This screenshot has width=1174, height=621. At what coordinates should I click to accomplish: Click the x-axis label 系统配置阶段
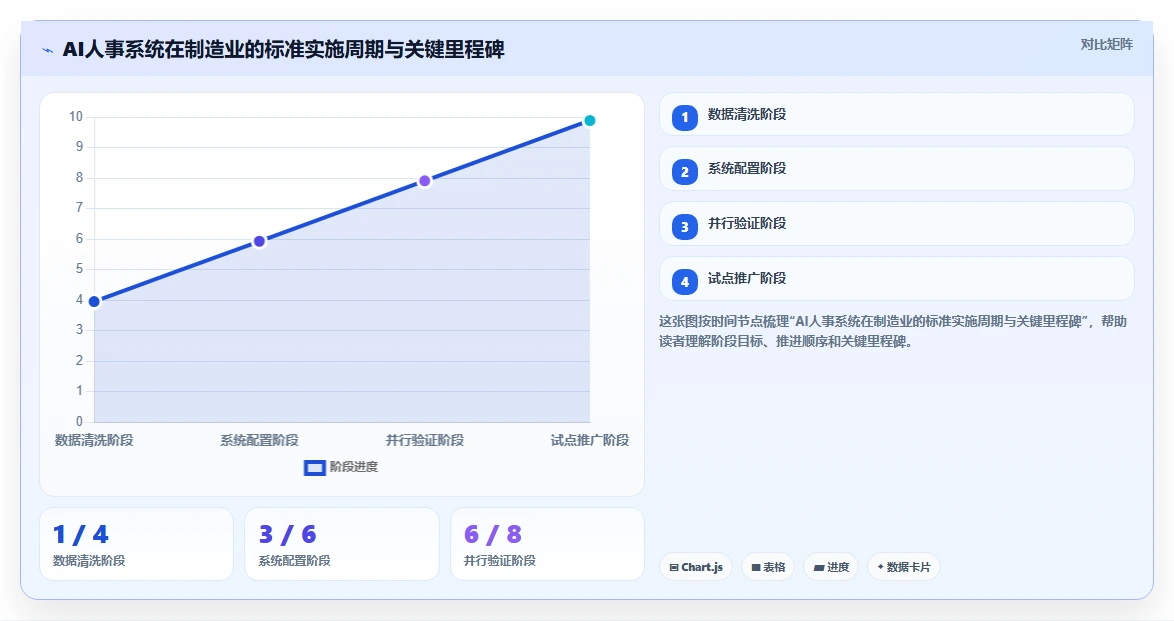[259, 440]
